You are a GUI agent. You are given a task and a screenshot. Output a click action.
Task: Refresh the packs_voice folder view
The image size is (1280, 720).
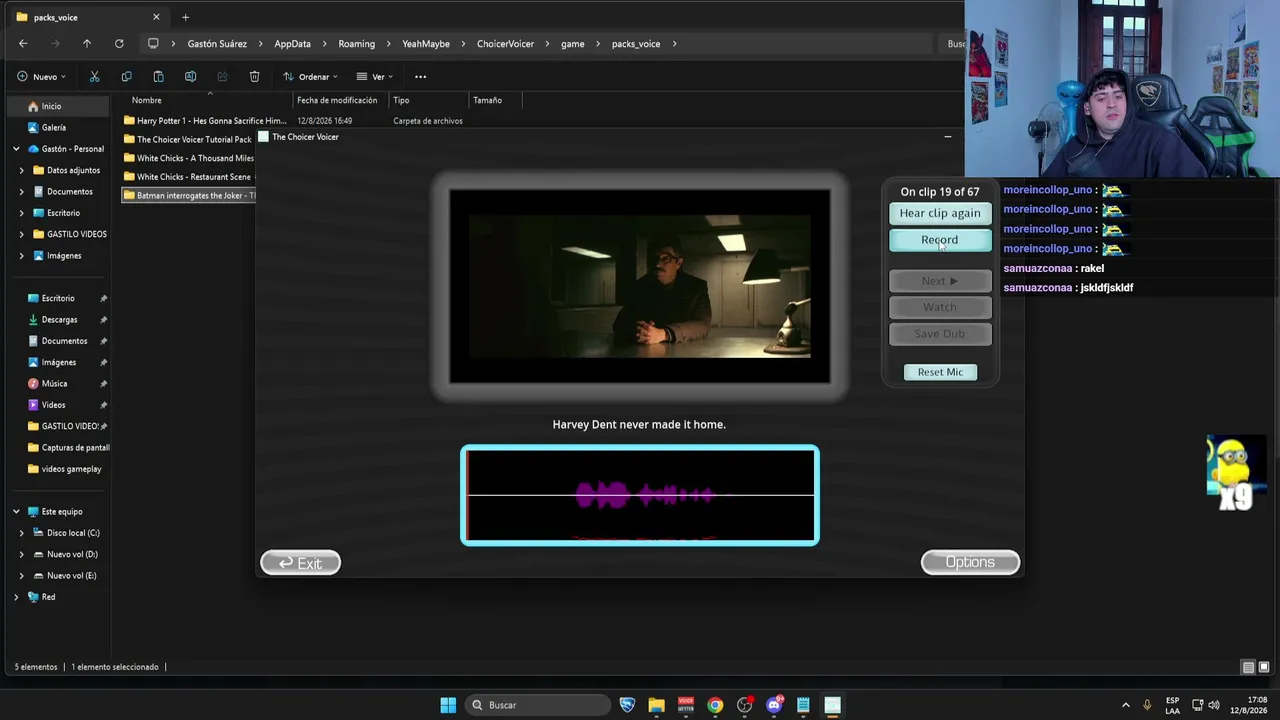119,44
